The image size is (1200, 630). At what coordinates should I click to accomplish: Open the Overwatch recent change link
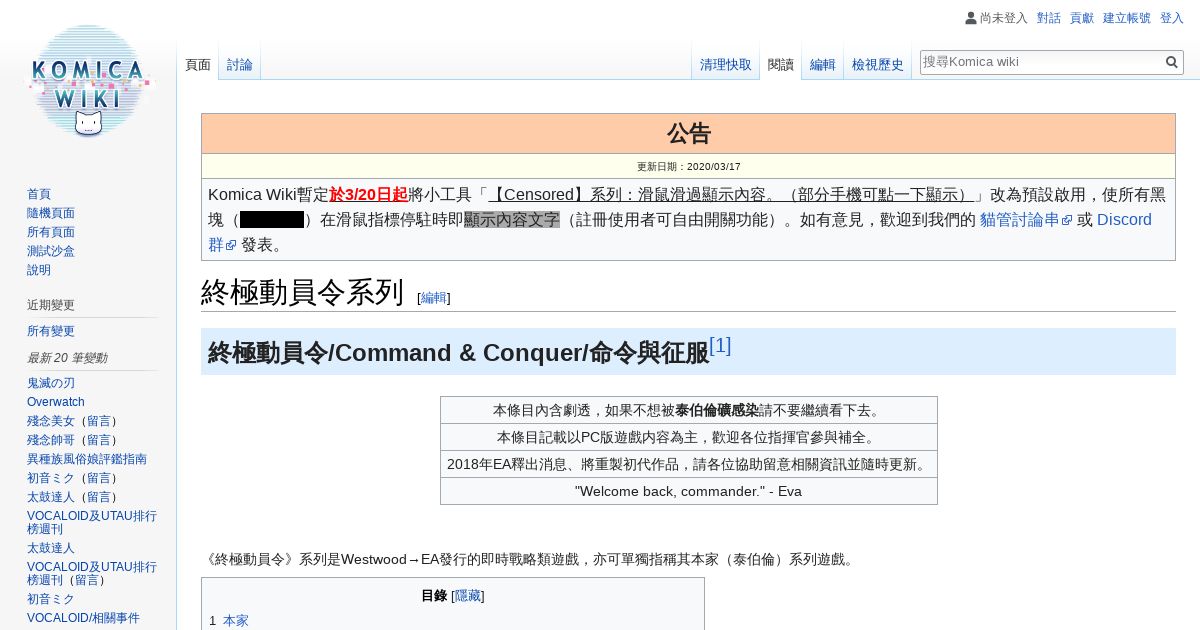coord(56,402)
